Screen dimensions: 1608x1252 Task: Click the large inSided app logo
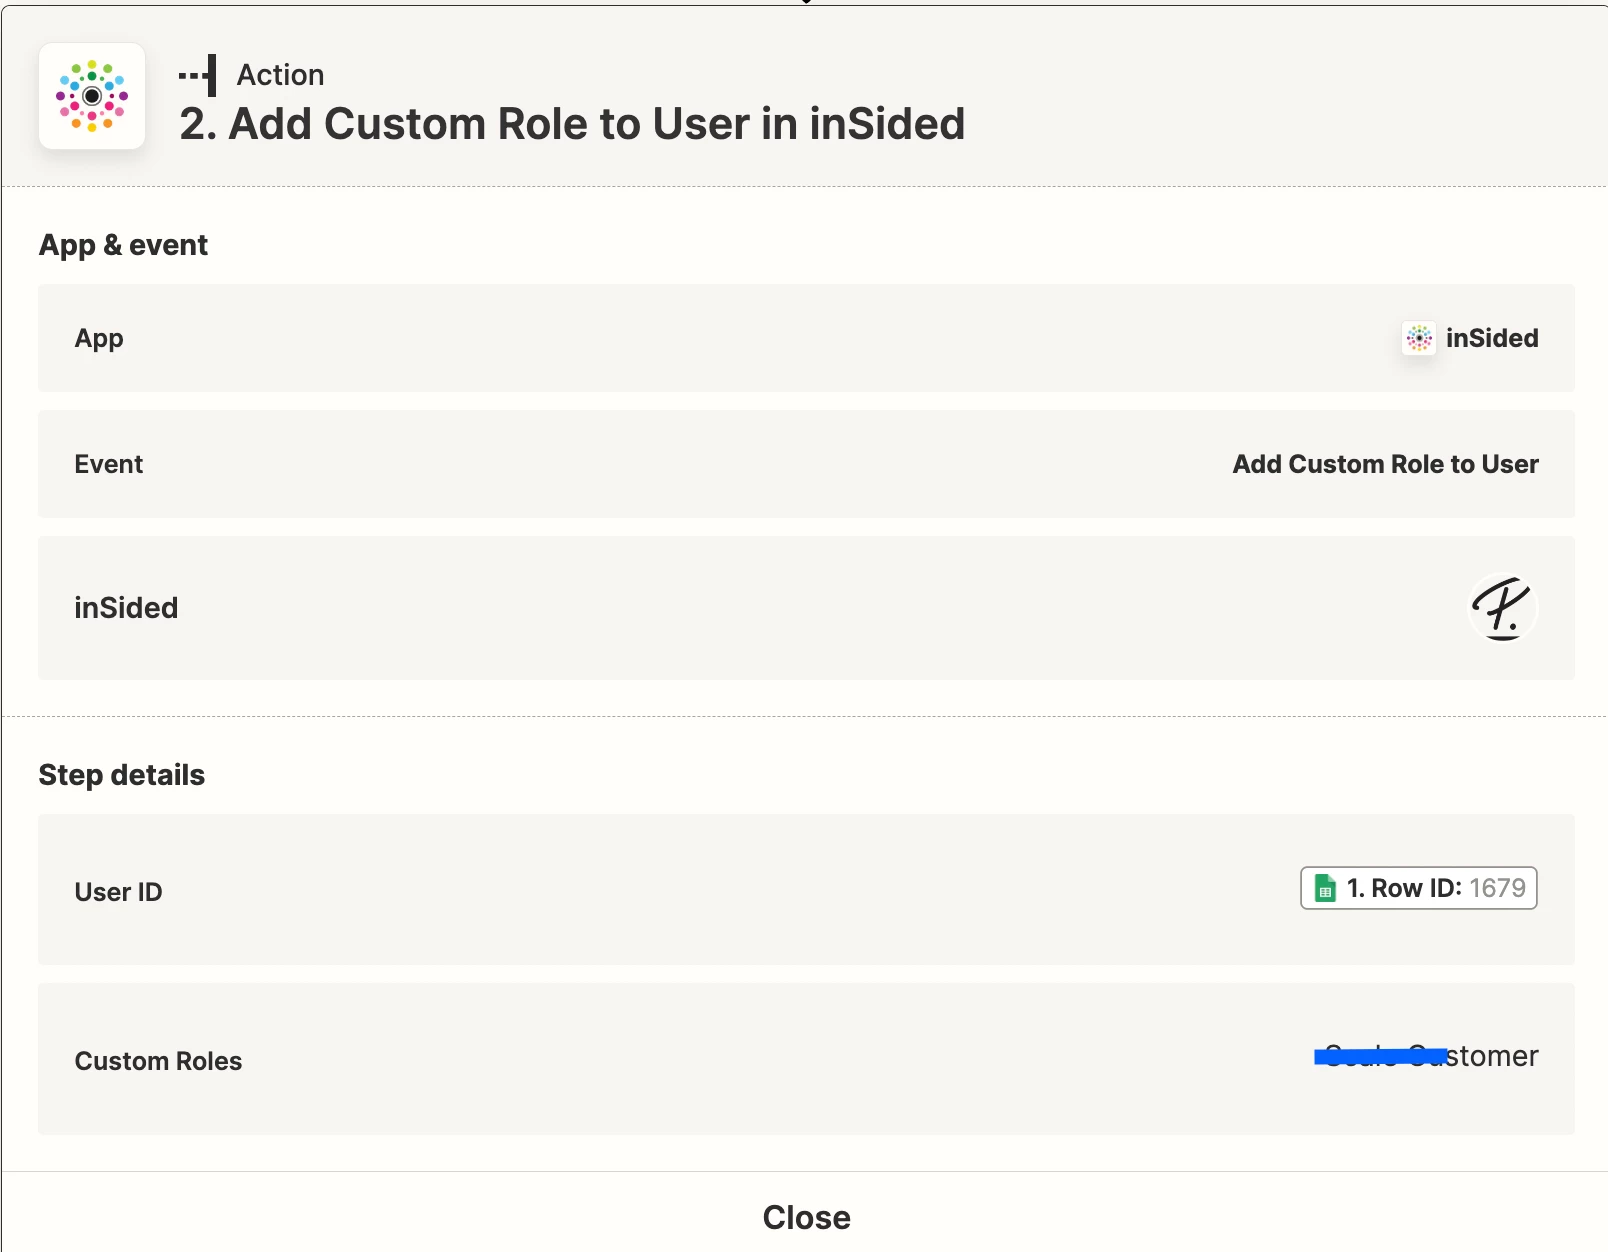click(92, 96)
